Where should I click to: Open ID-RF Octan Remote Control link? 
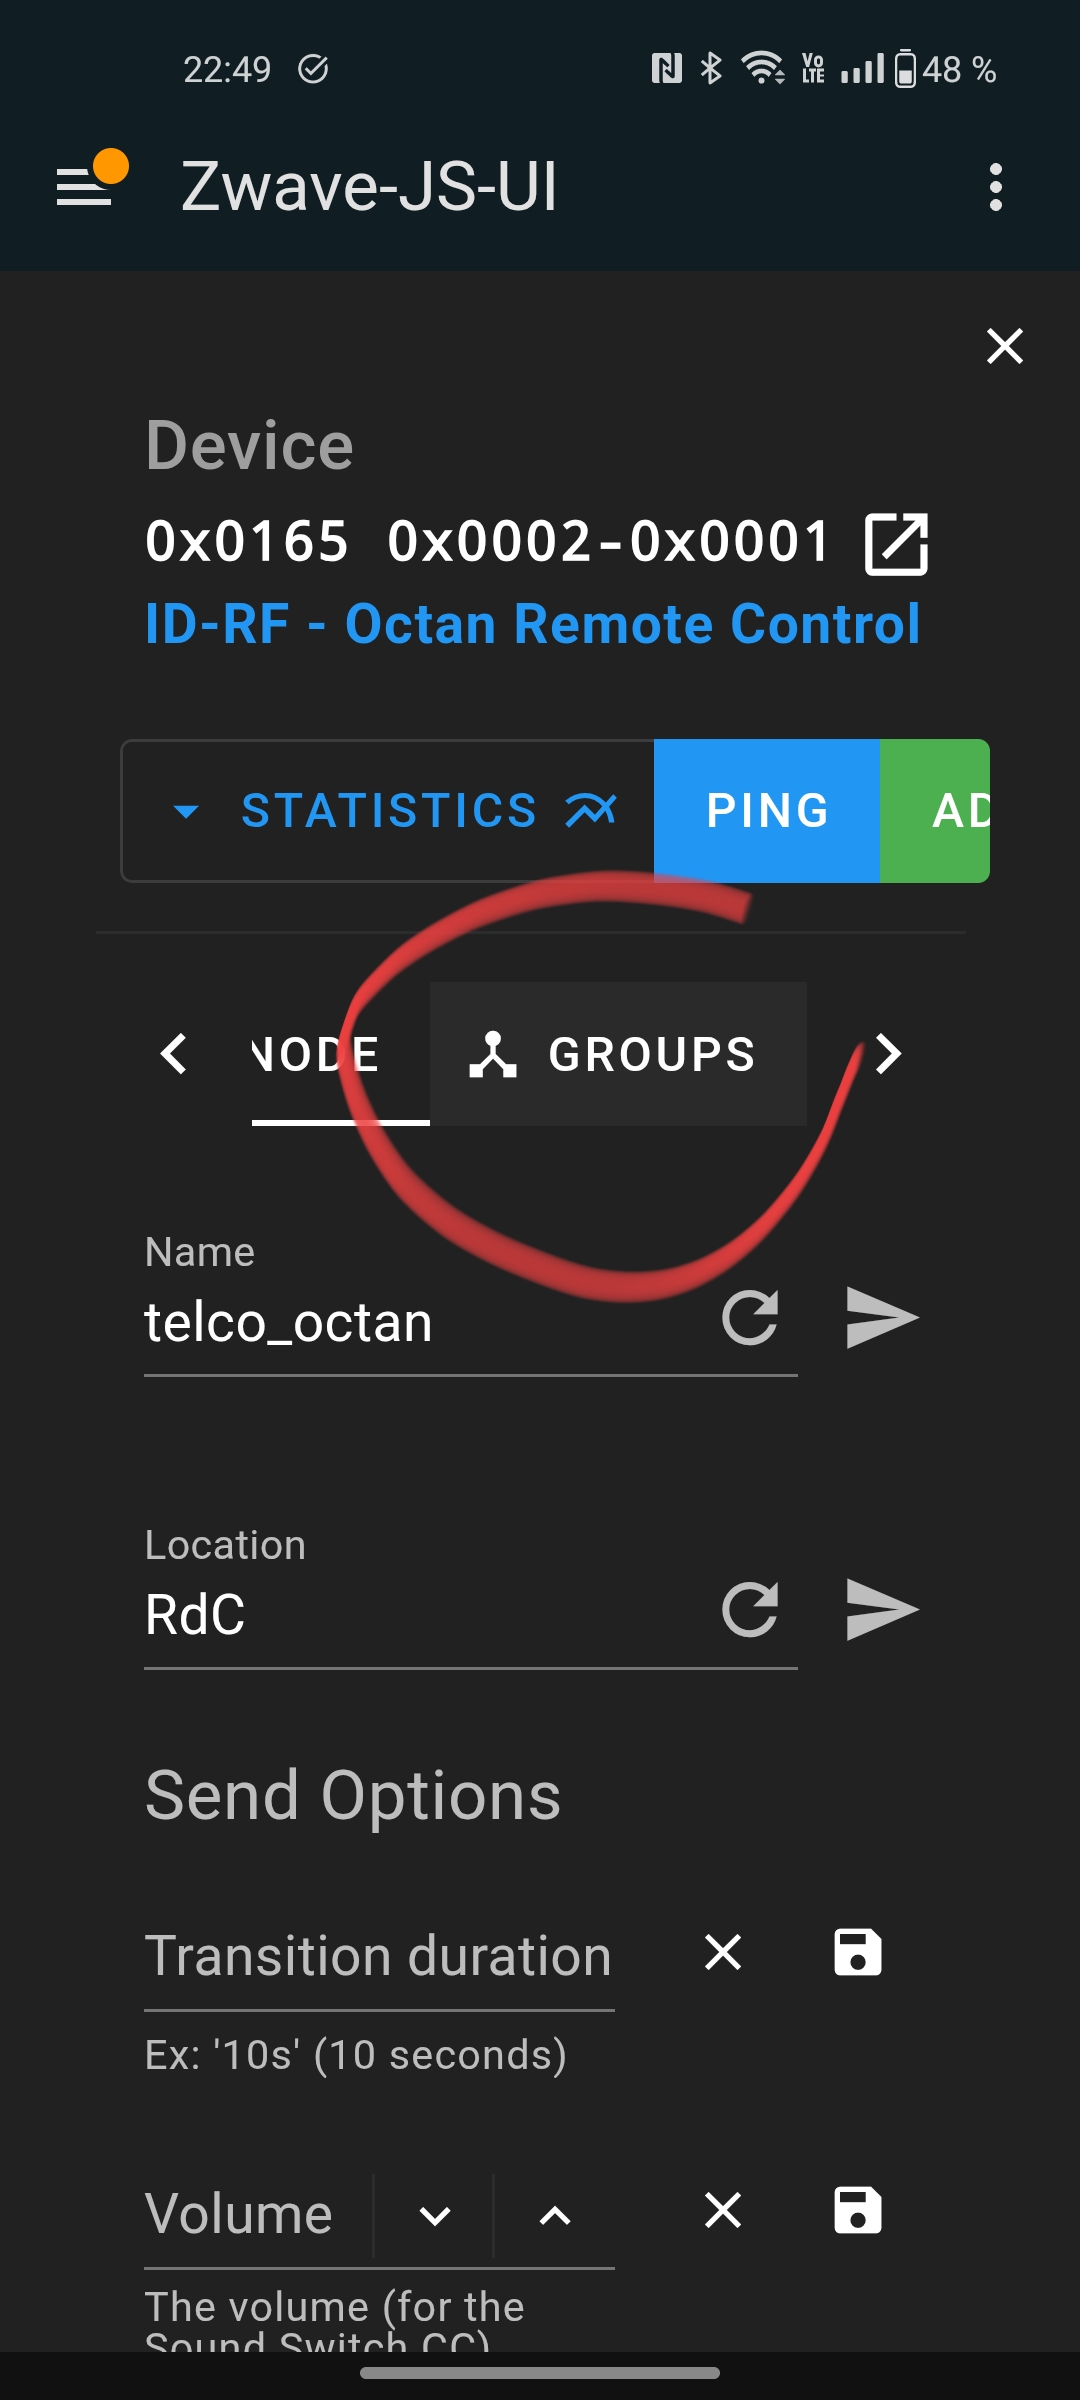(x=532, y=624)
